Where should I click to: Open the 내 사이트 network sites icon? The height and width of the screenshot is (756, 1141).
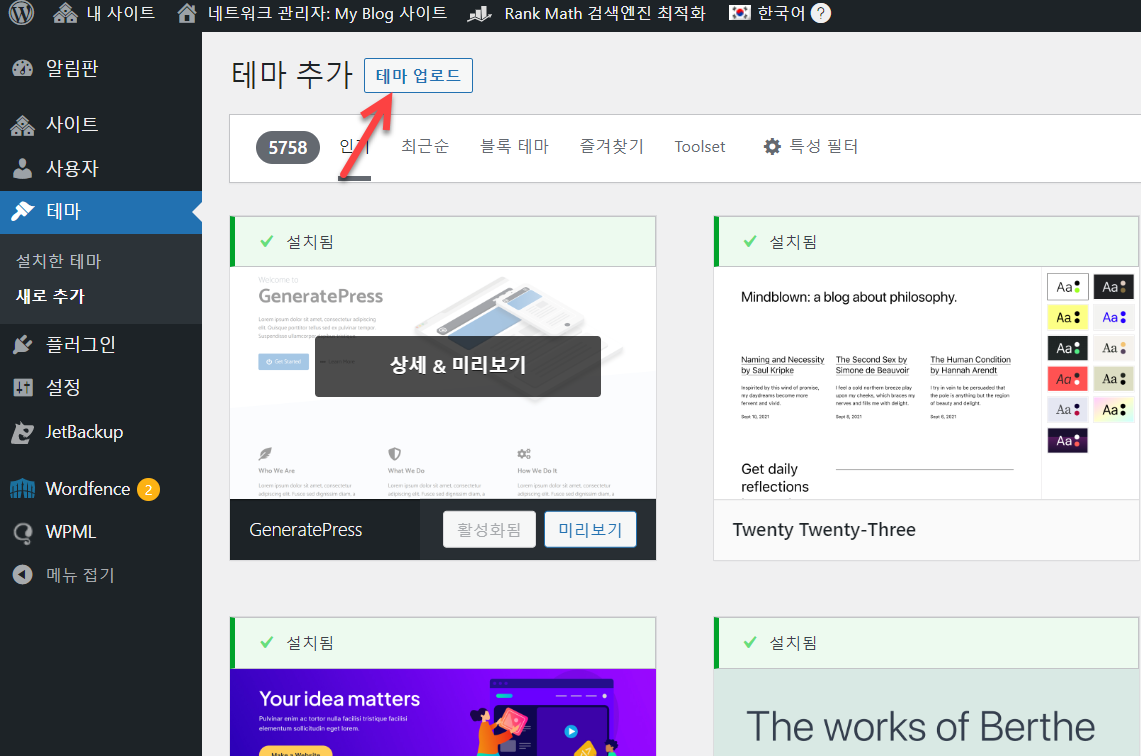65,13
